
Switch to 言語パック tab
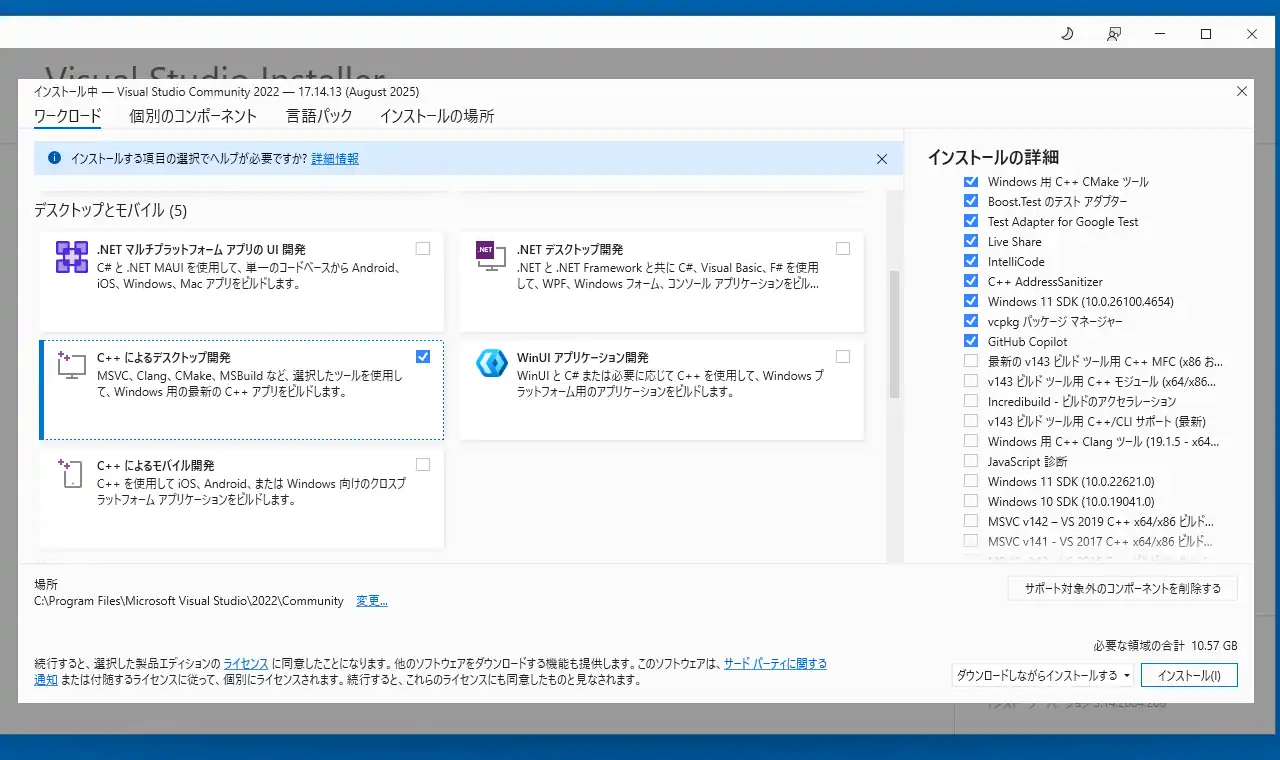pos(319,116)
